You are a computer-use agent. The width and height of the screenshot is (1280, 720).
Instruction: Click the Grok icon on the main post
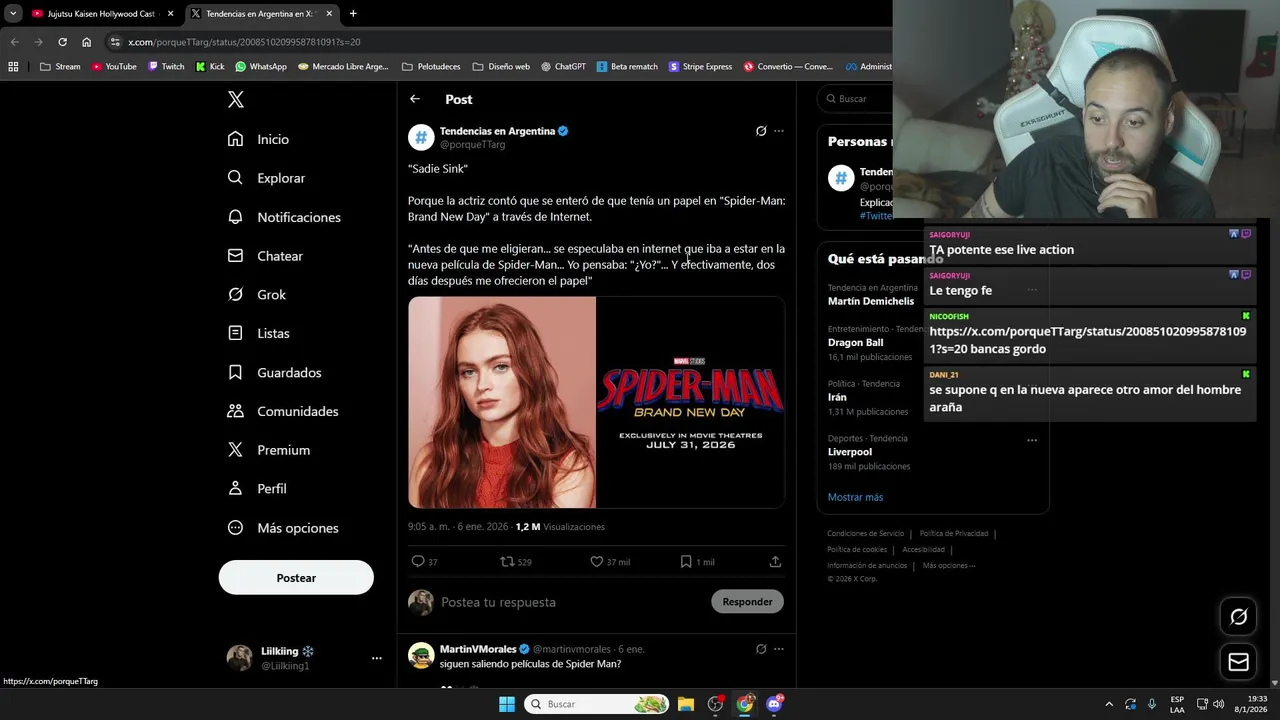pos(761,131)
